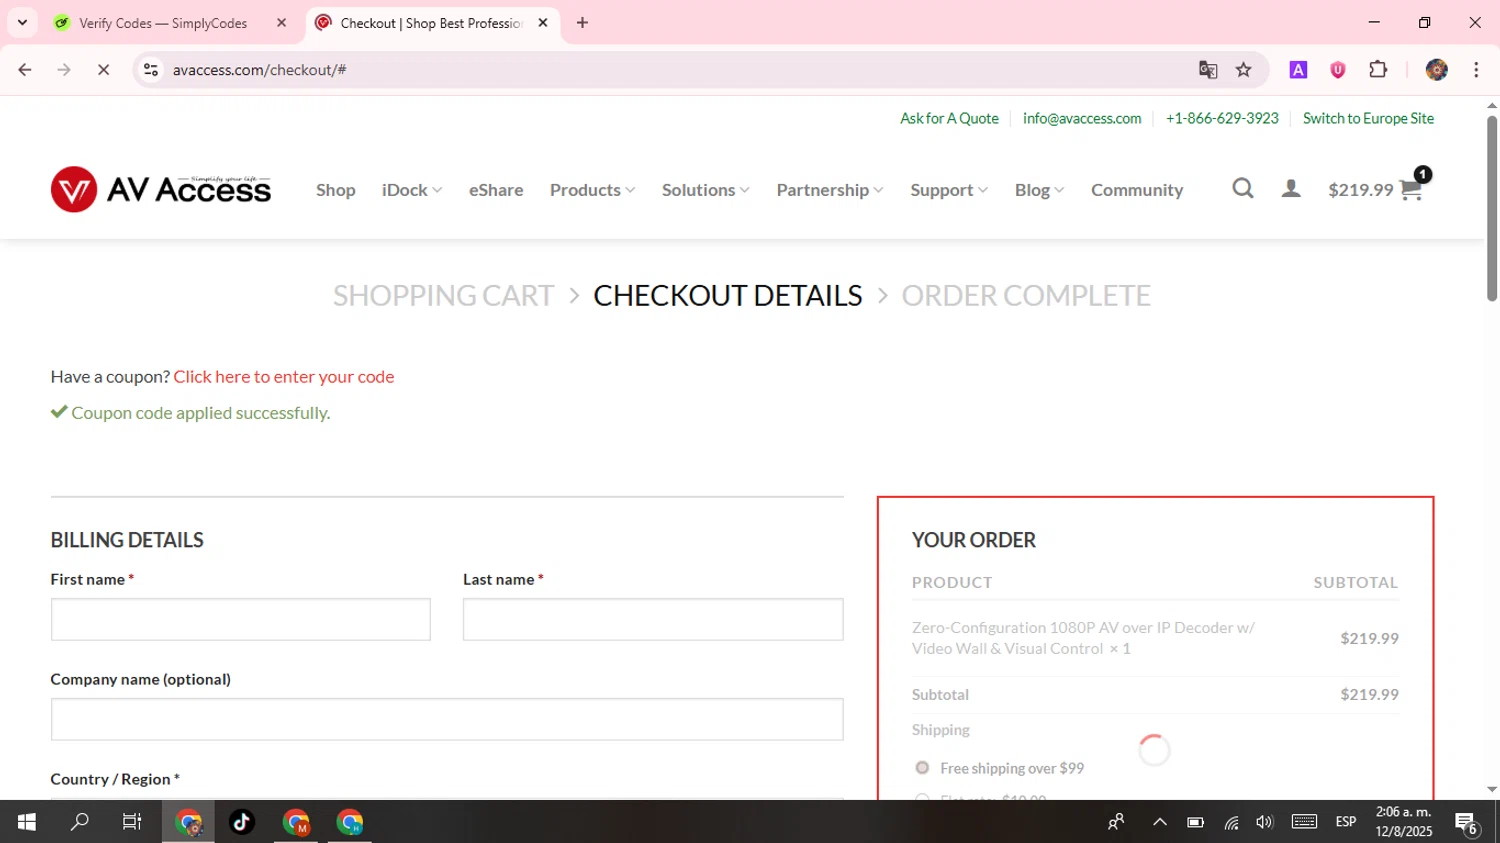Click the $219.99 cart total in header
This screenshot has width=1500, height=843.
1360,190
